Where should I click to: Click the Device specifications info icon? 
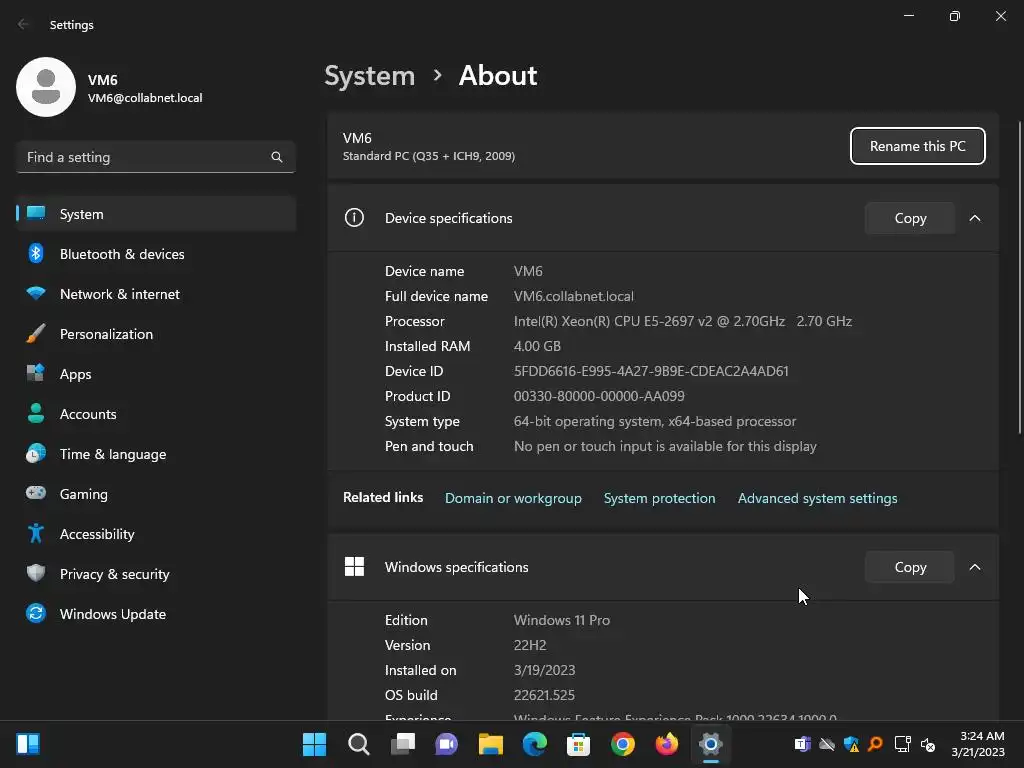354,217
